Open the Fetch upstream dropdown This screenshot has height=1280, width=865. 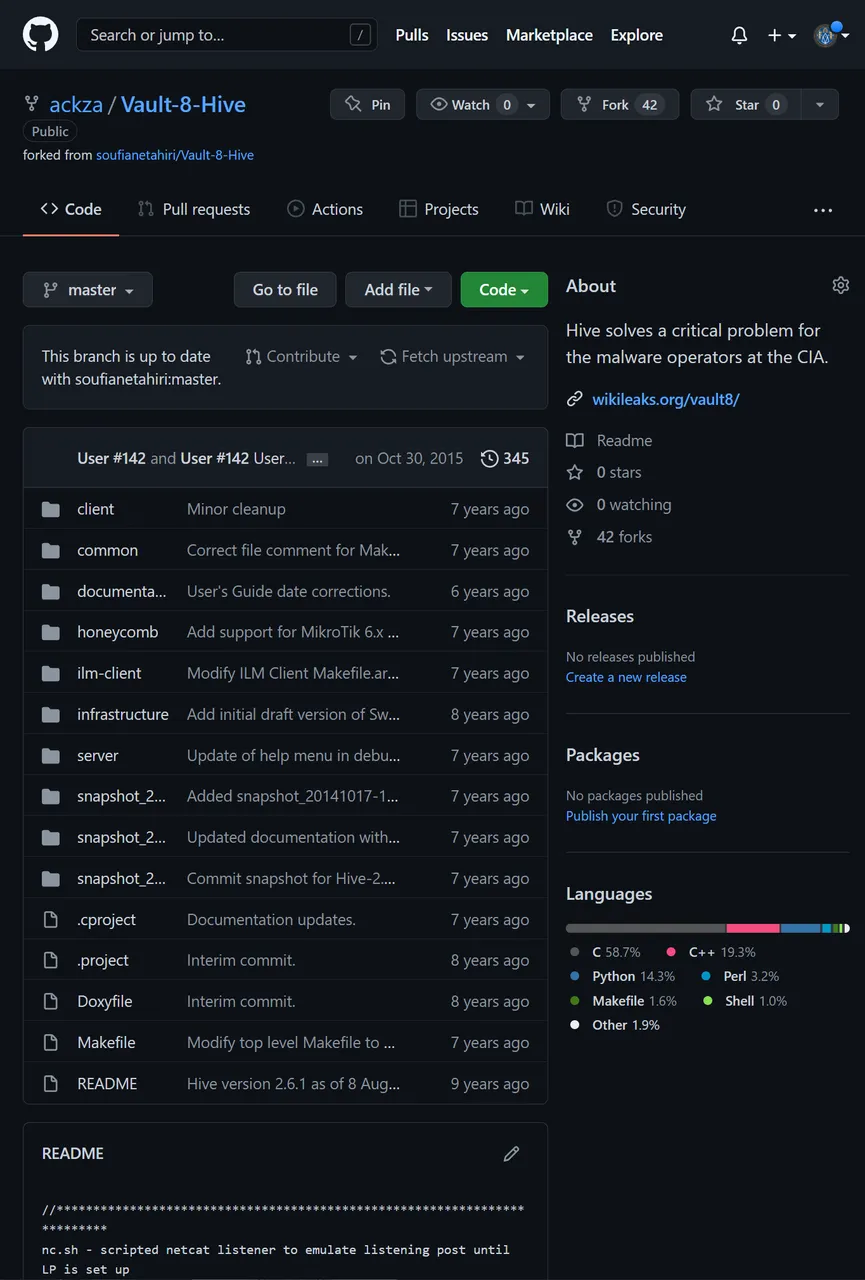click(x=453, y=357)
